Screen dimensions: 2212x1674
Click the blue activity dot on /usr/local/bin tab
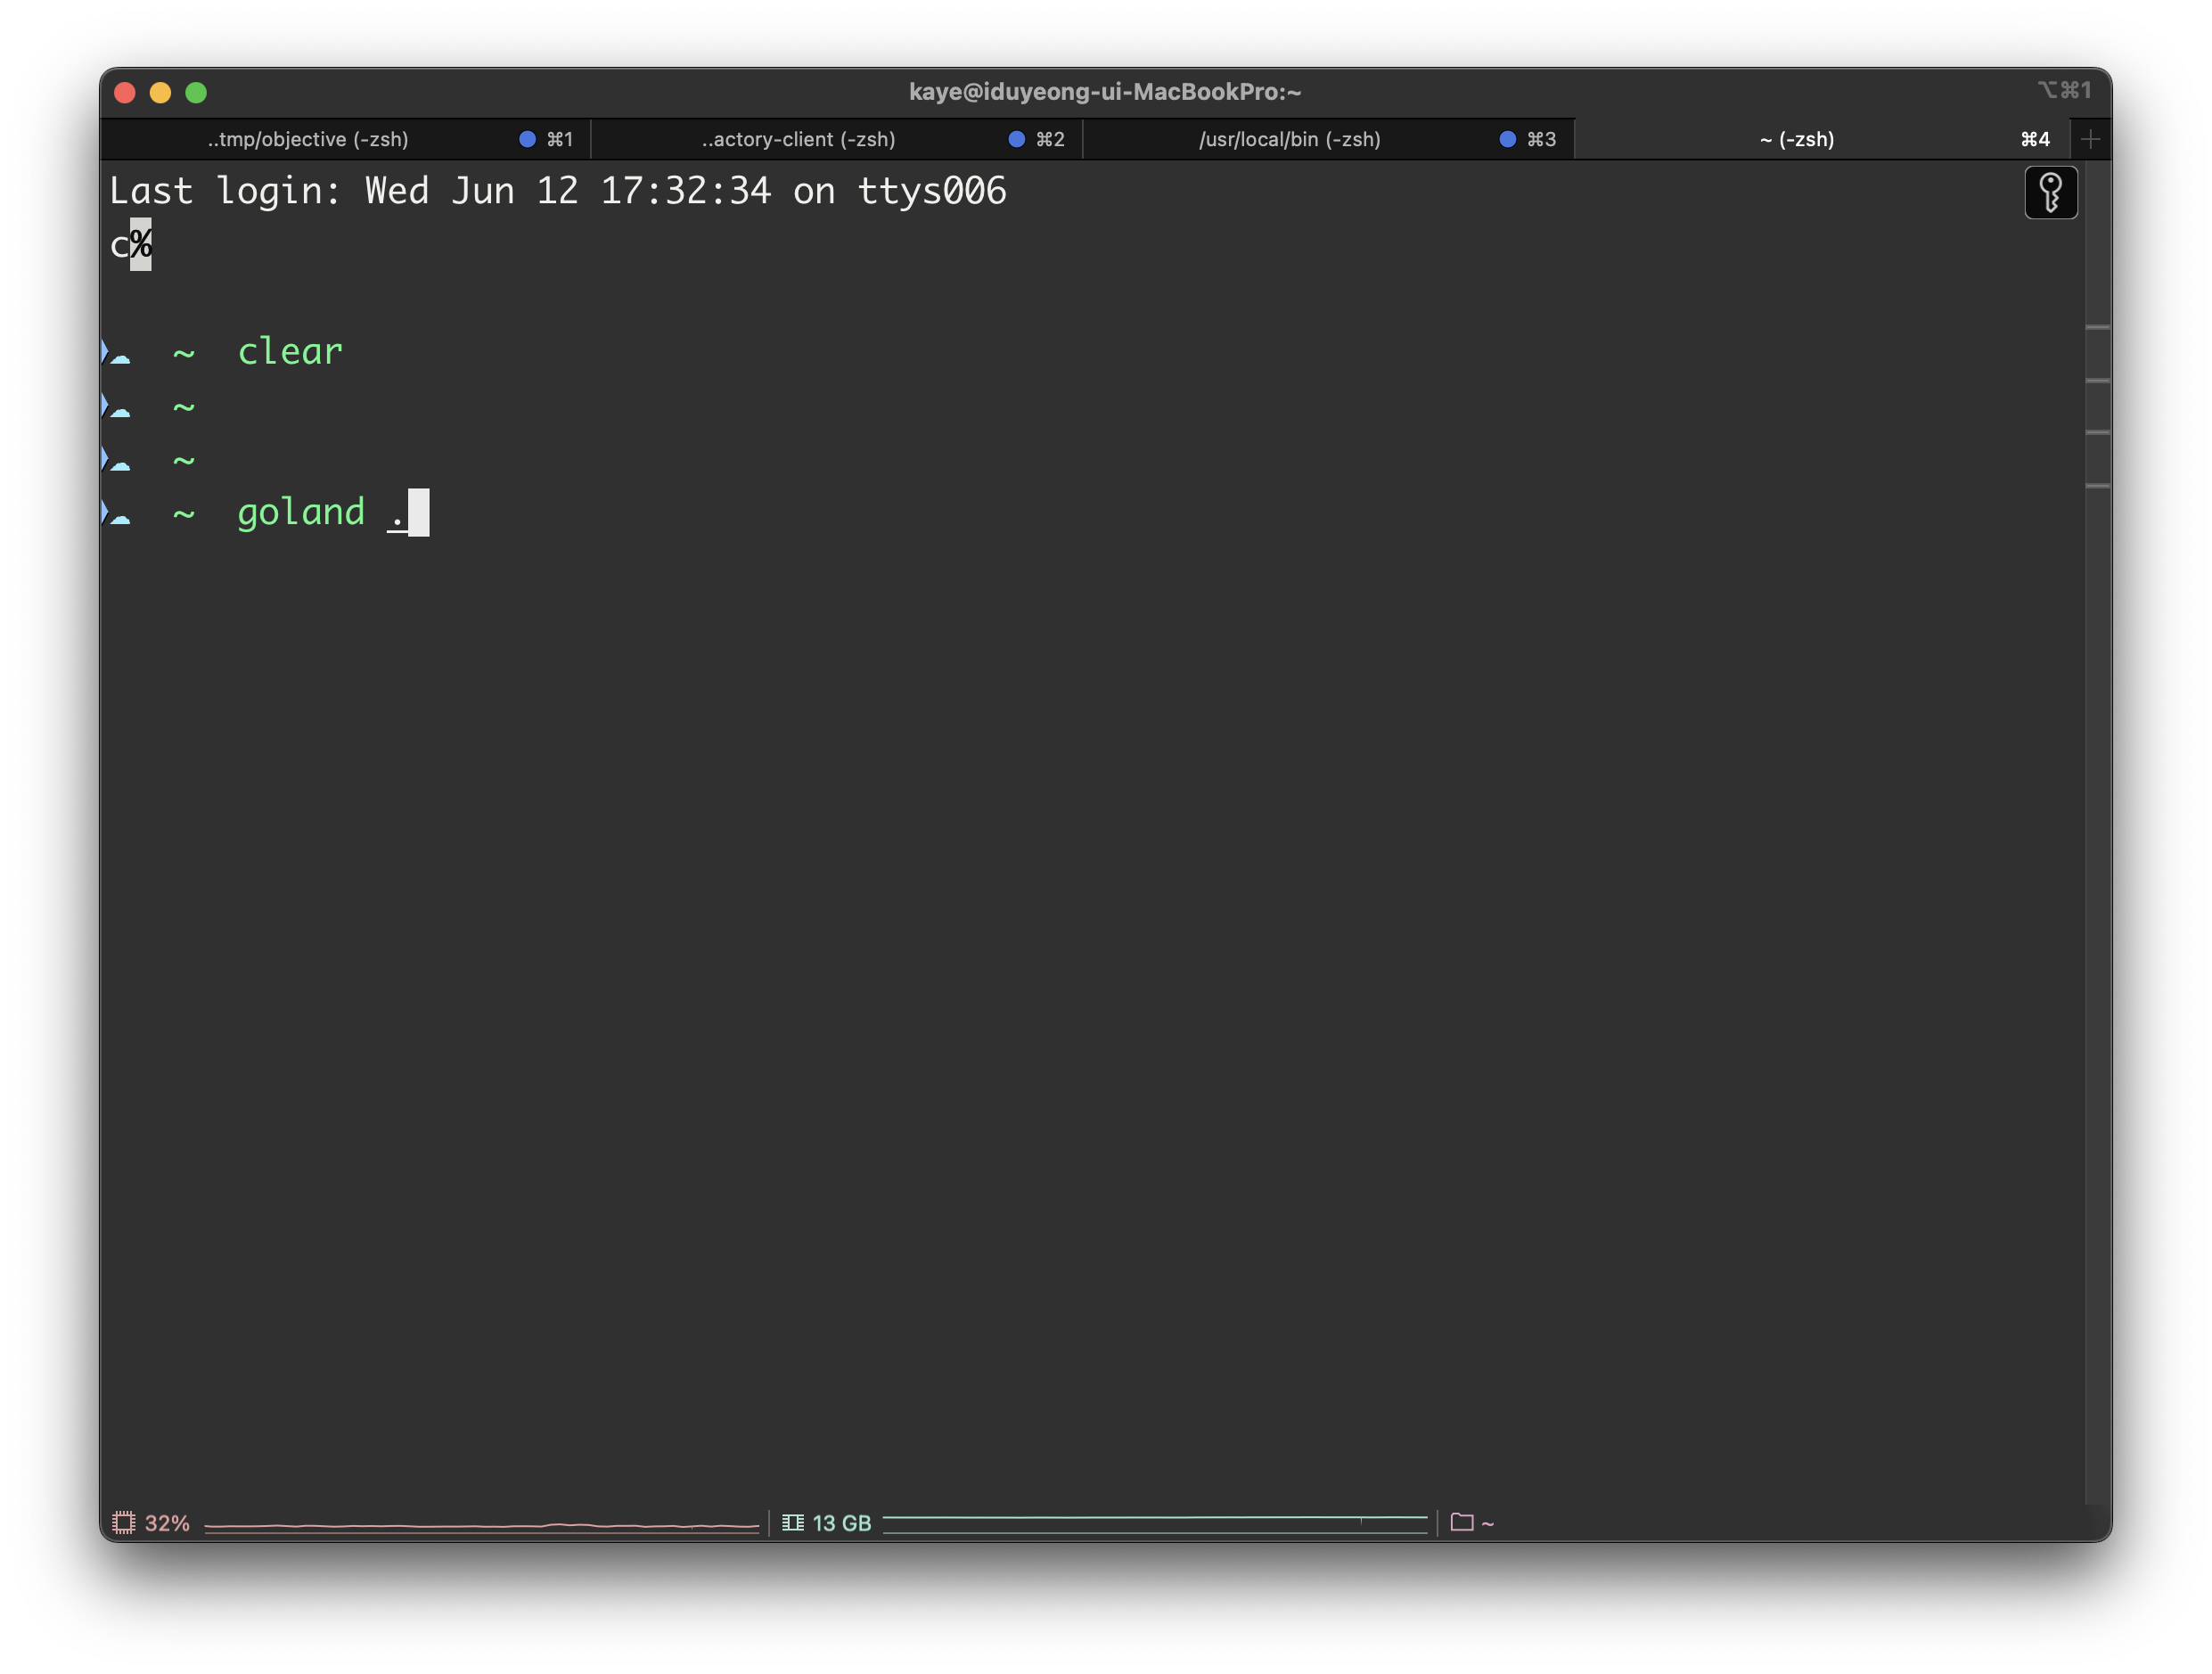pyautogui.click(x=1507, y=139)
